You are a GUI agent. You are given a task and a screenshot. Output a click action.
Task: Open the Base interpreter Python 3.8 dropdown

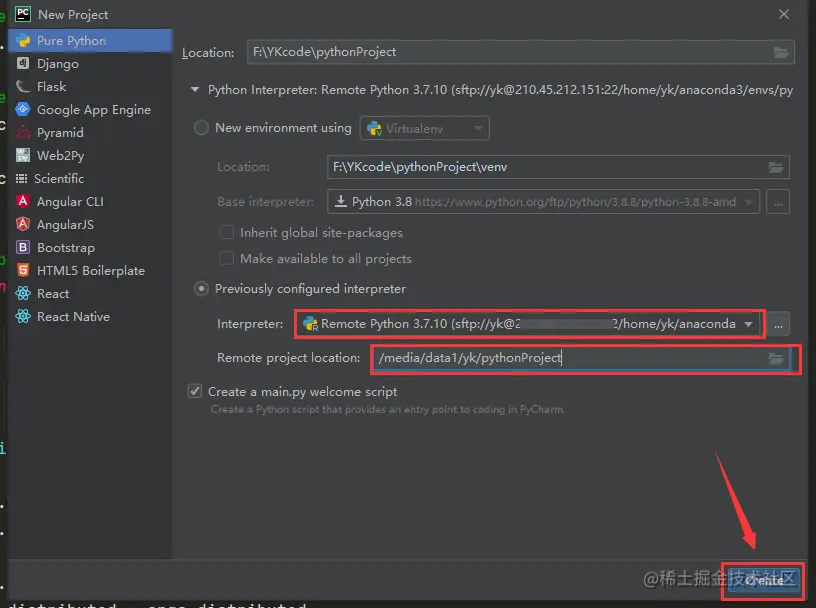[543, 201]
